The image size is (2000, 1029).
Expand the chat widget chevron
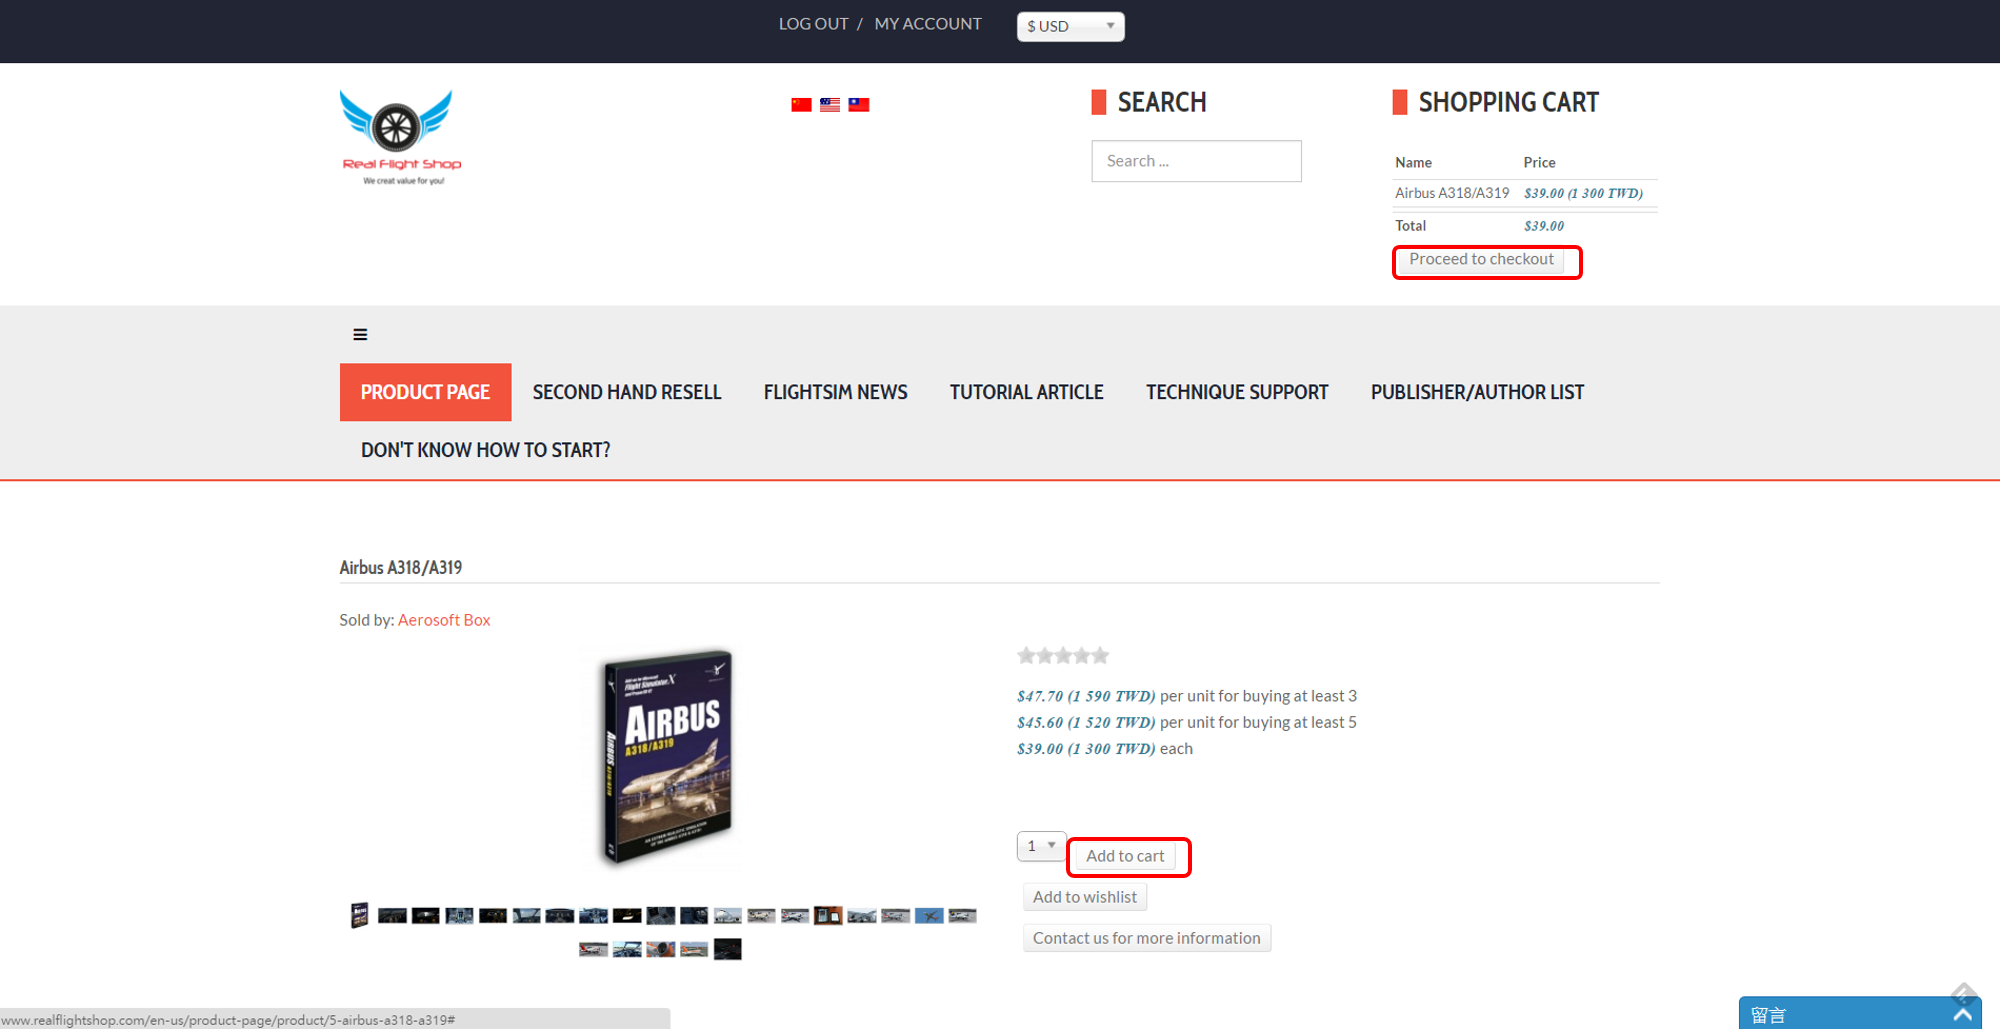[x=1962, y=1015]
